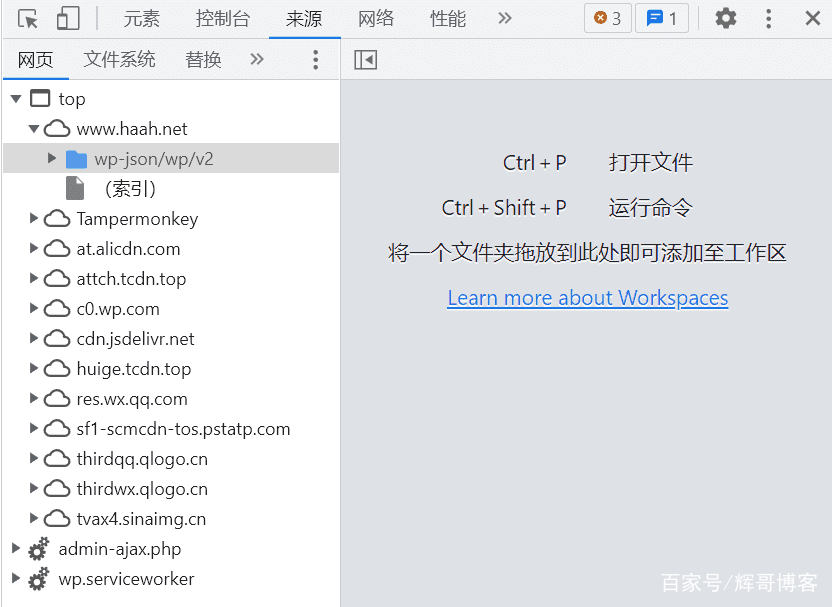Viewport: 832px width, 607px height.
Task: Toggle the navigator sidebar panel icon
Action: tap(365, 60)
